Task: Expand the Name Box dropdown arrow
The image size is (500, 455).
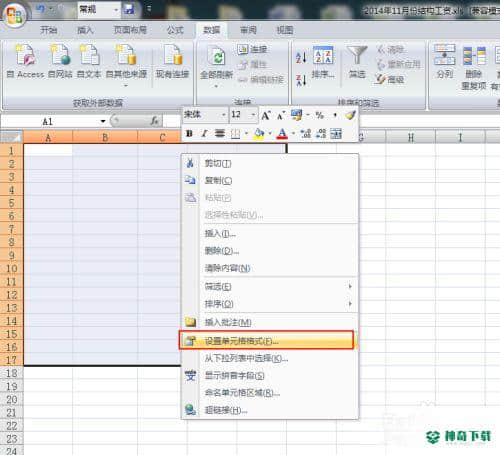Action: coord(103,121)
